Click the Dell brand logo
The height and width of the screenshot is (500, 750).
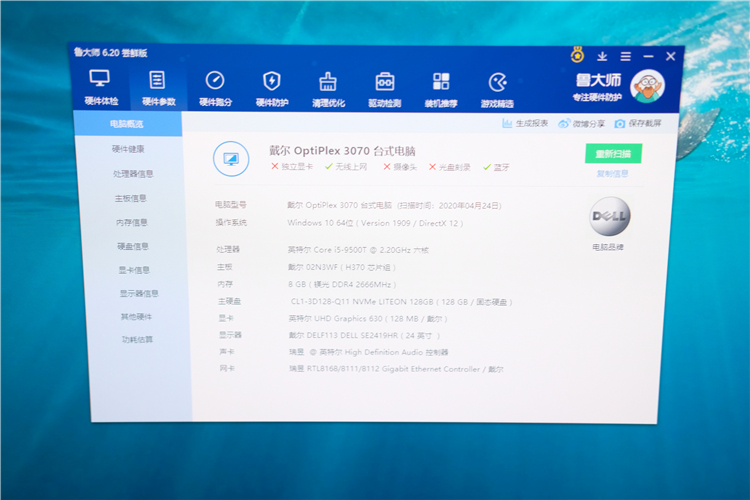(609, 216)
